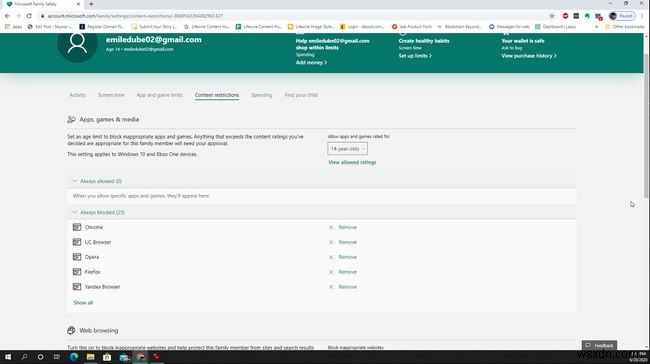650x364 pixels.
Task: Go back using the browser back arrow
Action: coord(7,16)
